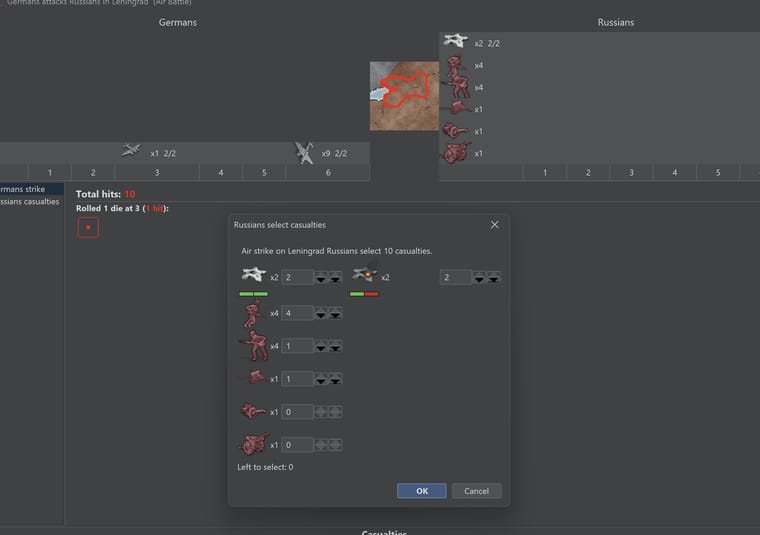This screenshot has height=535, width=760.
Task: Click the artillery count field showing 0
Action: click(297, 412)
